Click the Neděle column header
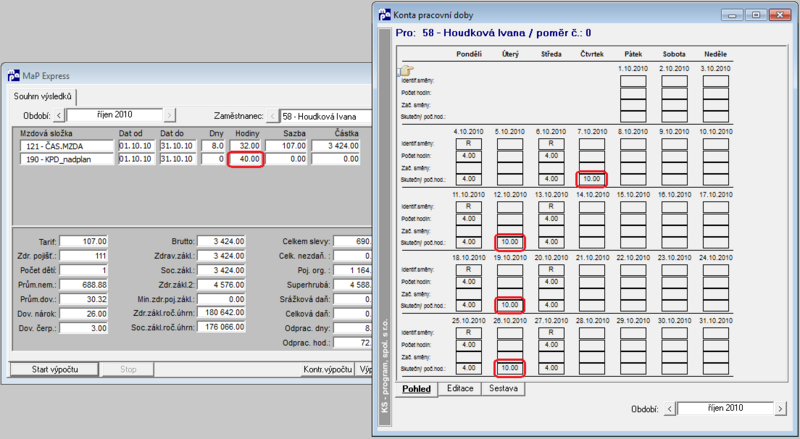Viewport: 800px width, 439px height. [715, 54]
